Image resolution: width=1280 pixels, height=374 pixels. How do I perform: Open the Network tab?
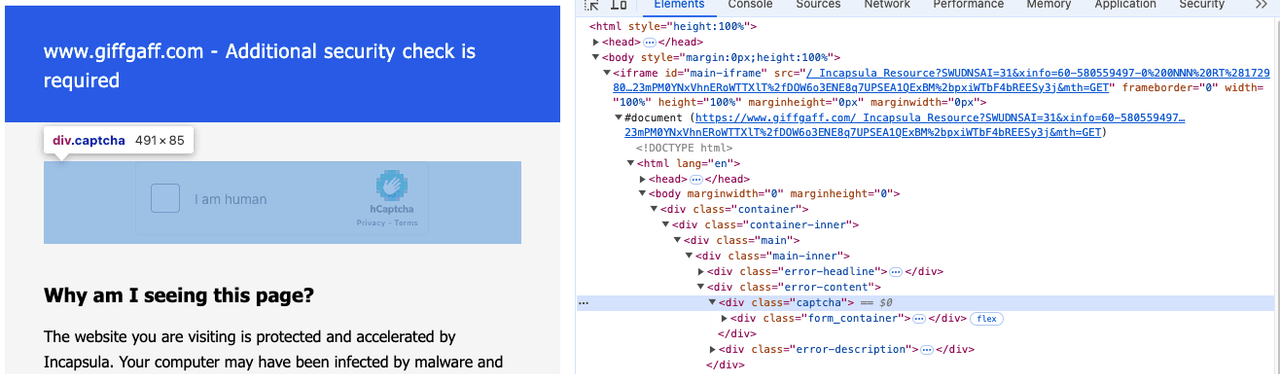(x=887, y=4)
